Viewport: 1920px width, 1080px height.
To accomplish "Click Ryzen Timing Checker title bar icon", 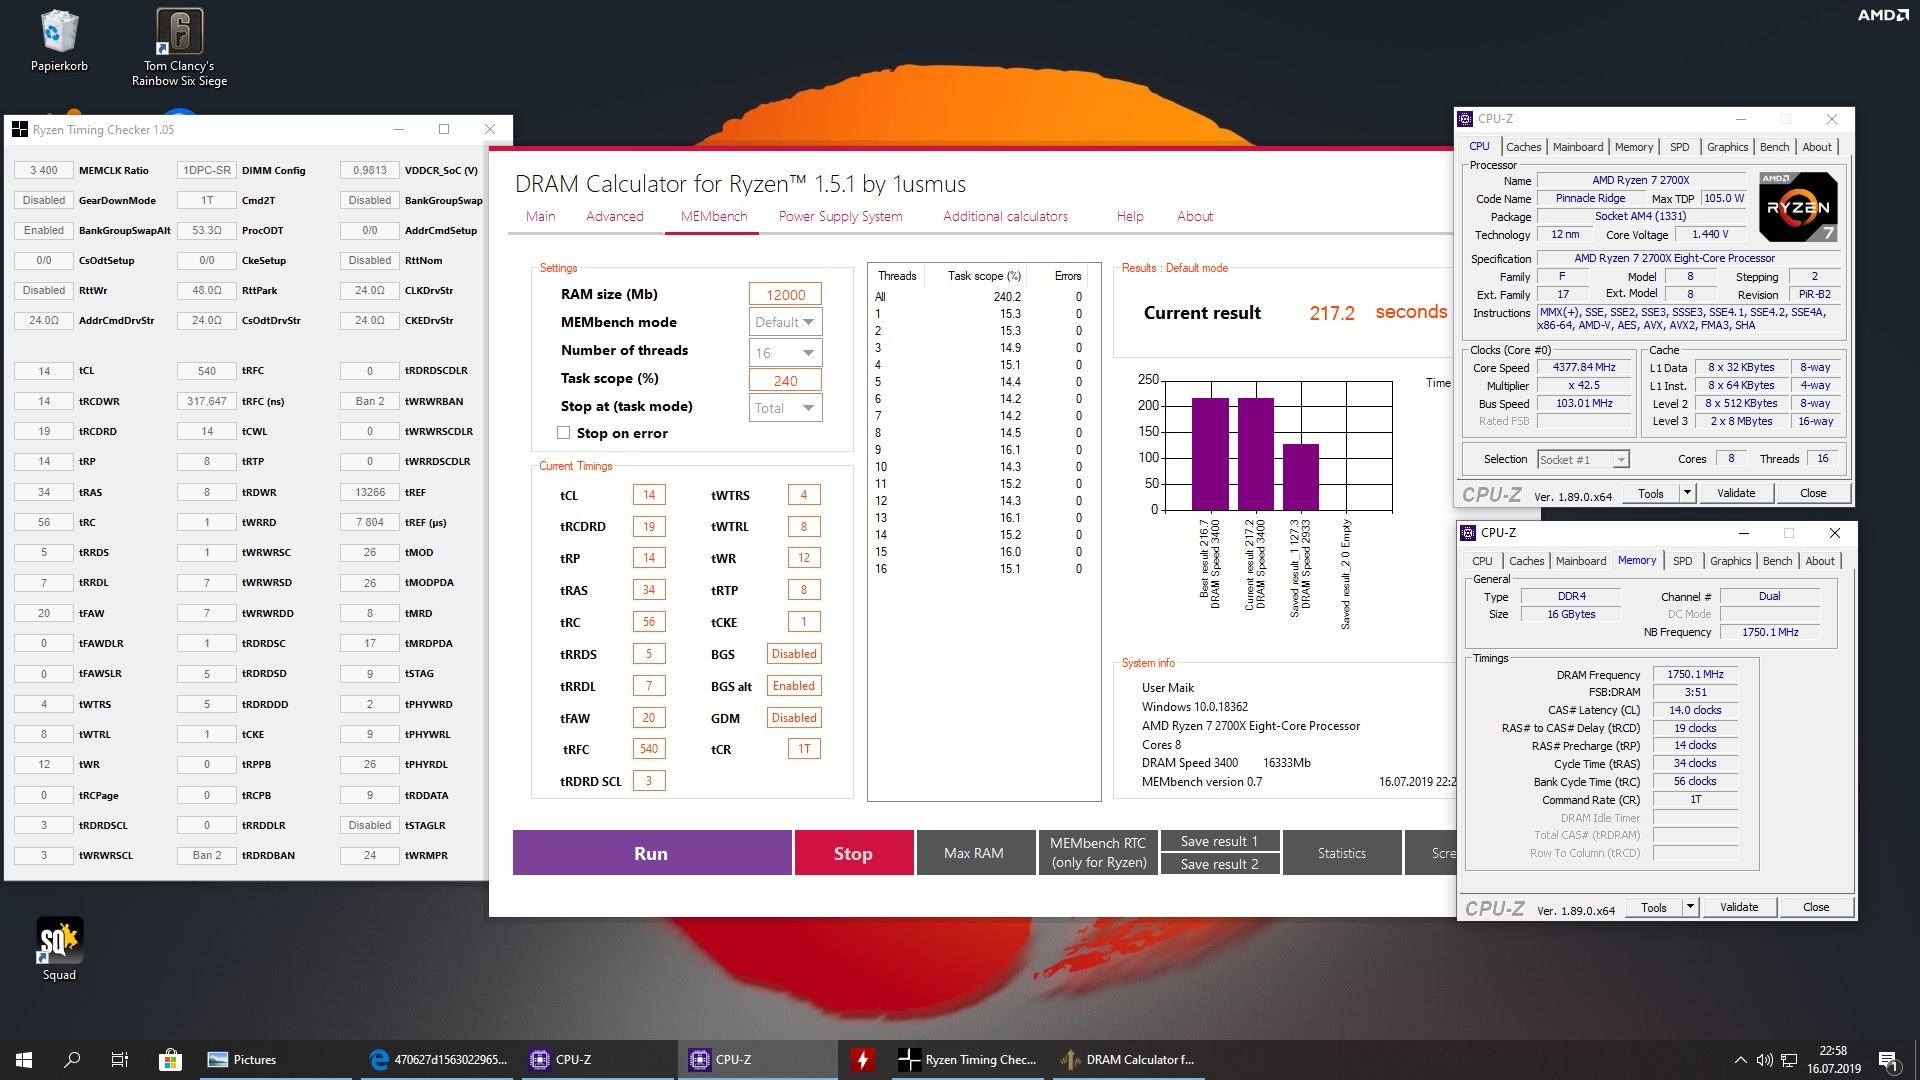I will tap(19, 129).
